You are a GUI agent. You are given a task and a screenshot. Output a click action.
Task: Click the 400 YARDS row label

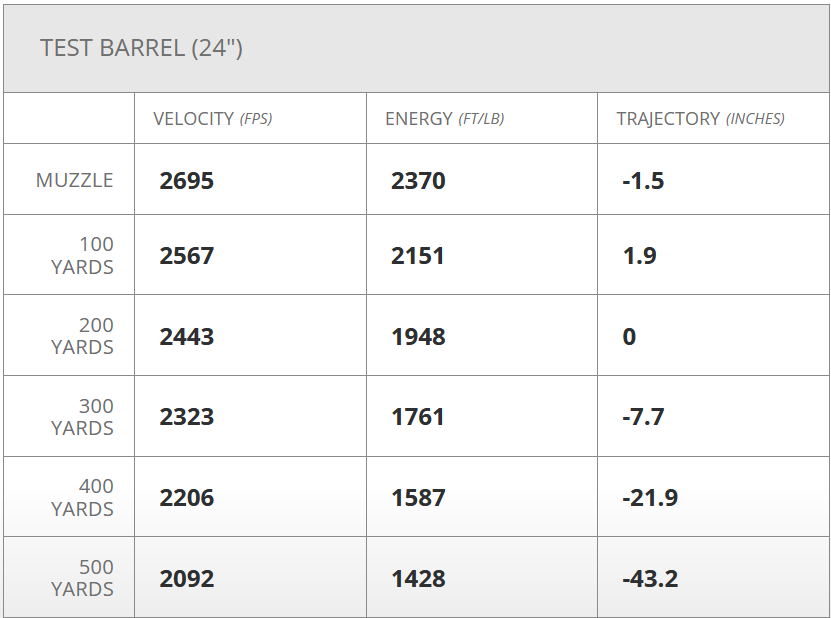click(x=82, y=497)
